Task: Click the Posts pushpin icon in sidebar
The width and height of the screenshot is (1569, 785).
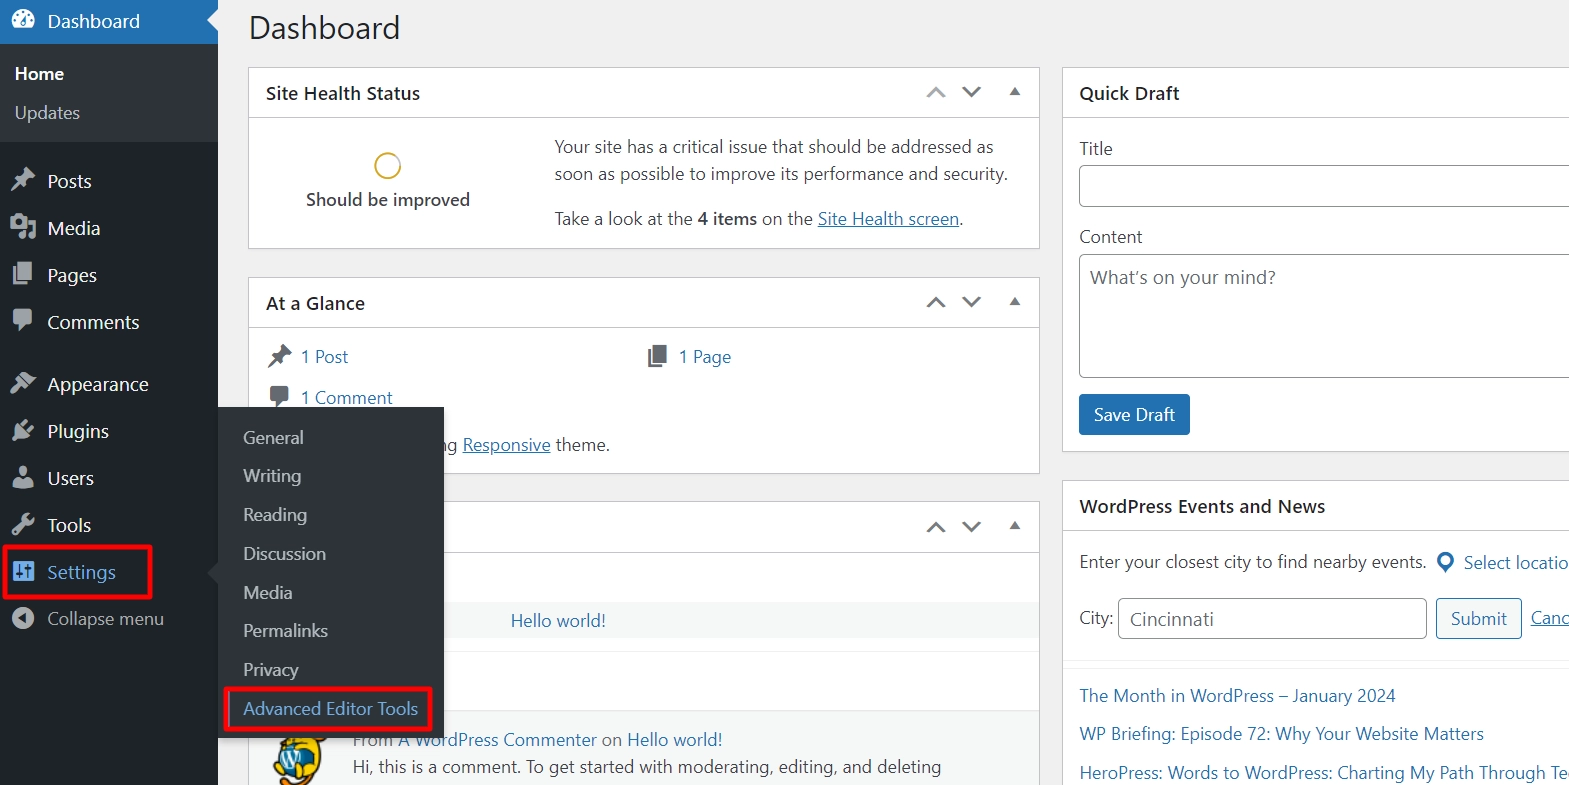Action: (x=23, y=180)
